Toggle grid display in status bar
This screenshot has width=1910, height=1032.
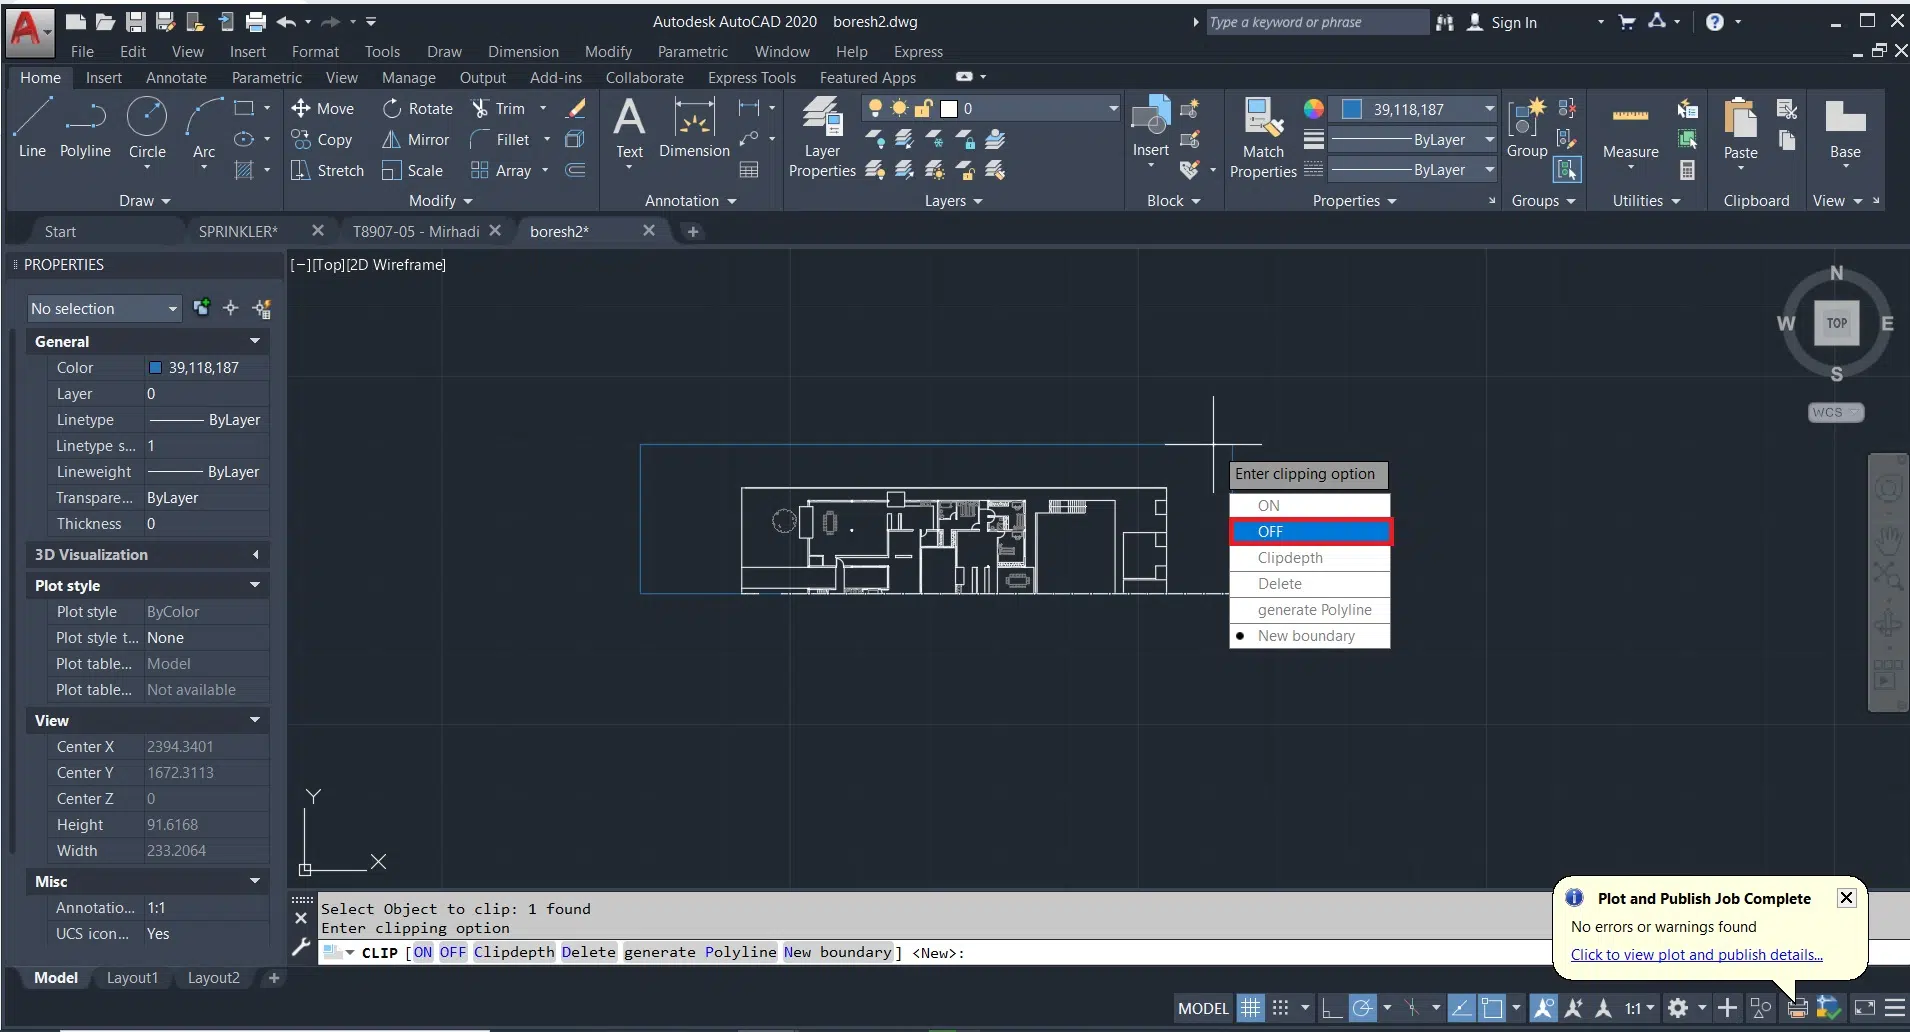(1250, 1008)
